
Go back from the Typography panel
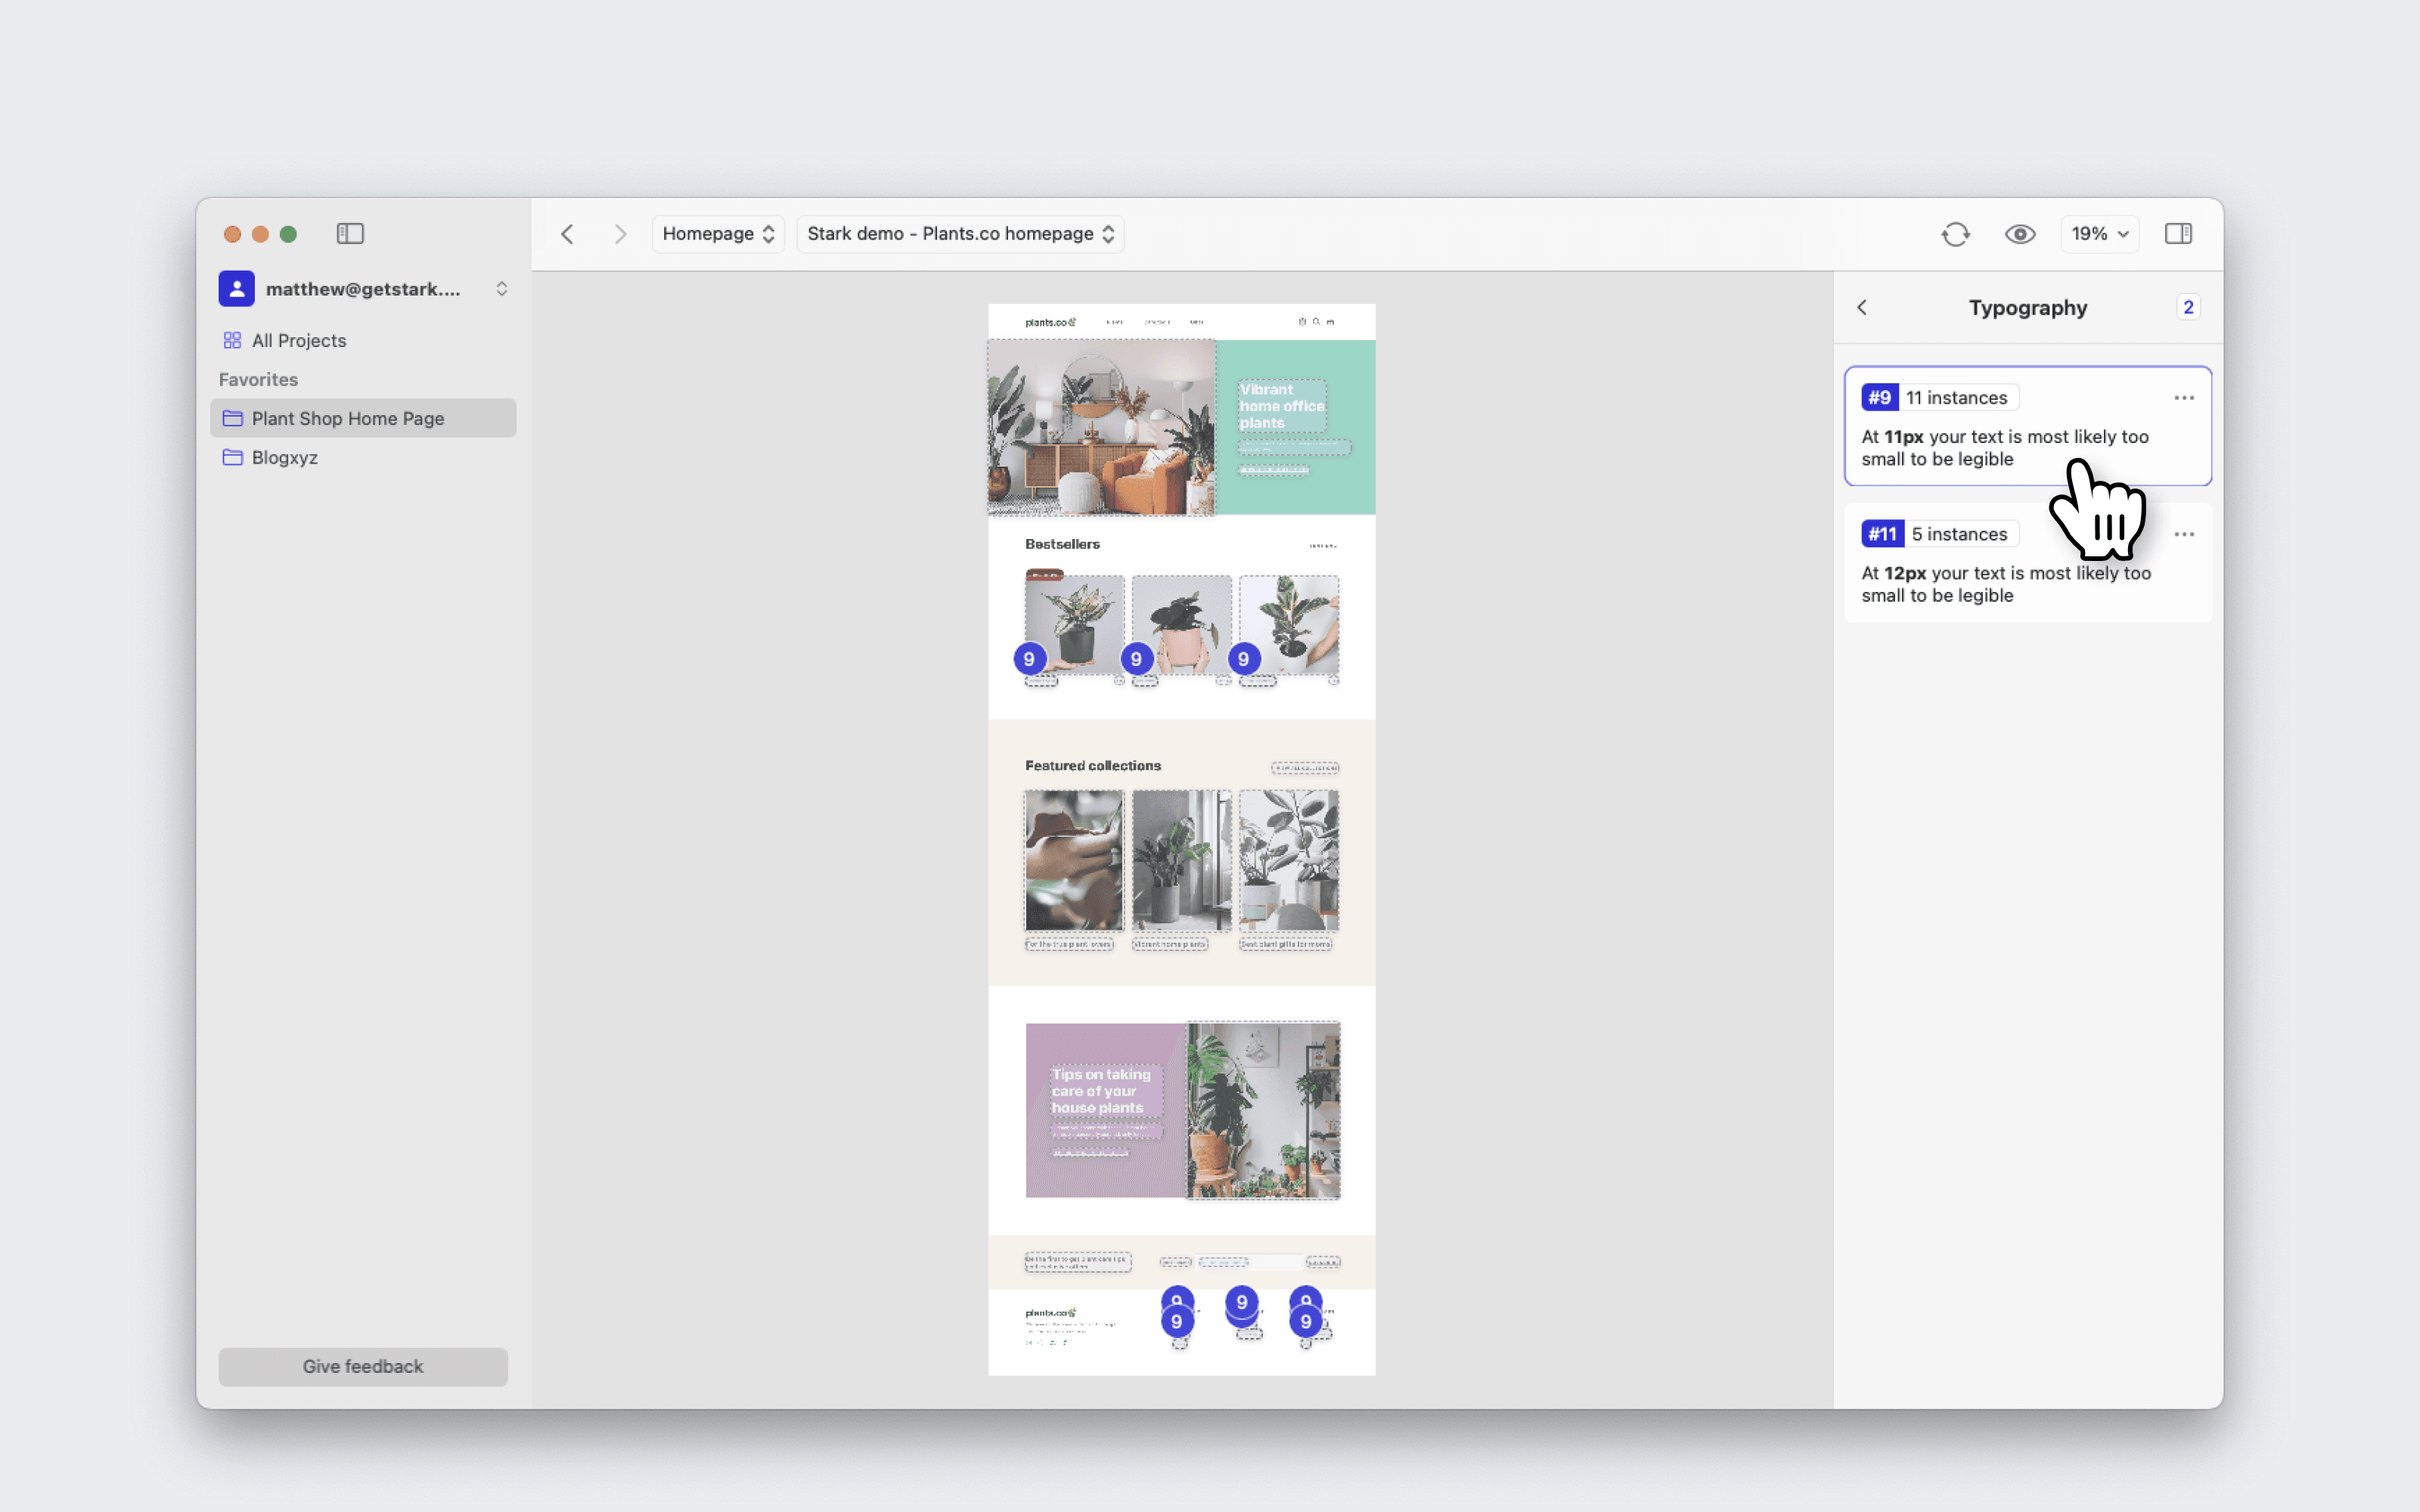[x=1861, y=307]
